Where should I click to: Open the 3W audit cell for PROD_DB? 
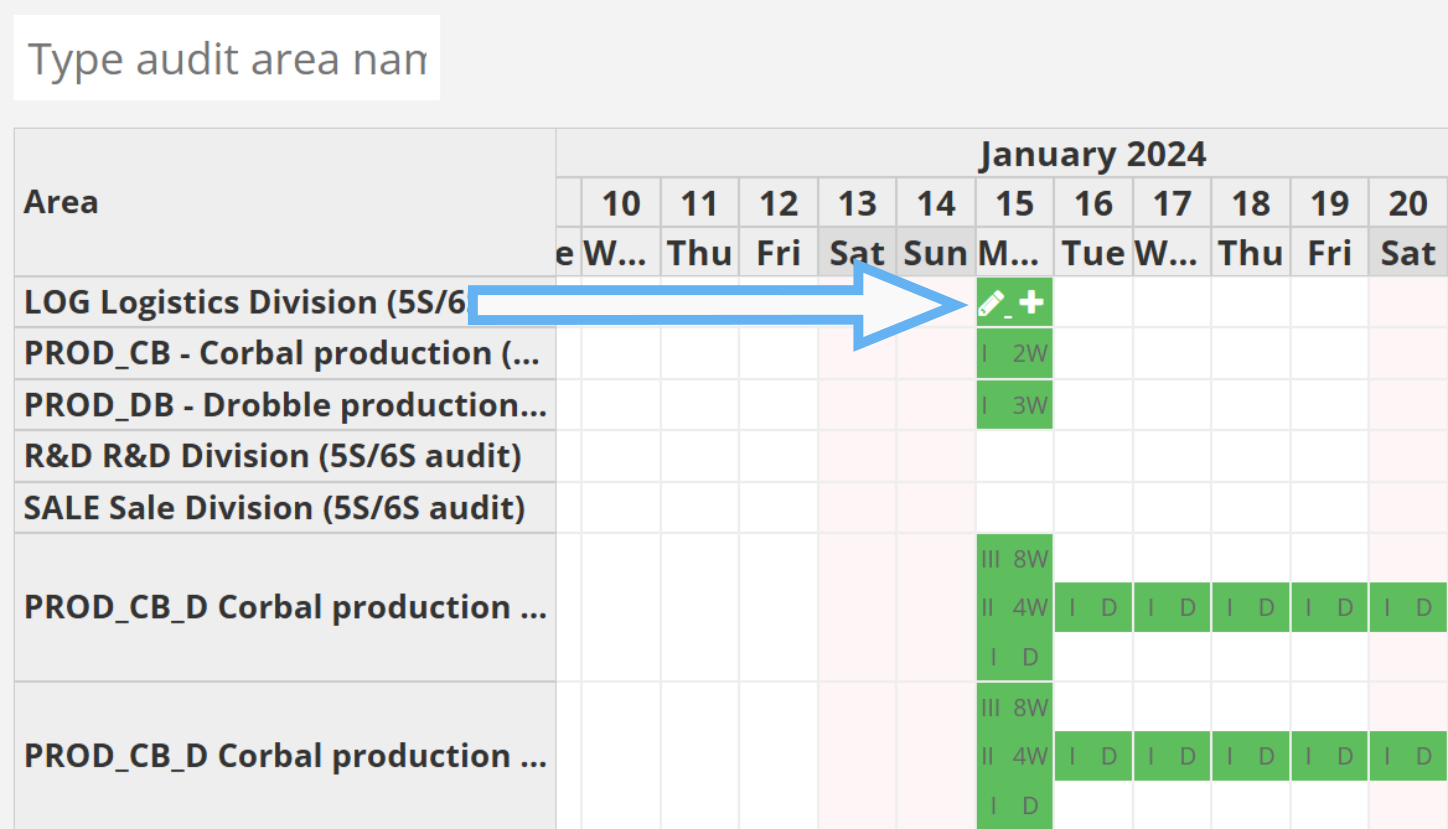(x=1014, y=405)
